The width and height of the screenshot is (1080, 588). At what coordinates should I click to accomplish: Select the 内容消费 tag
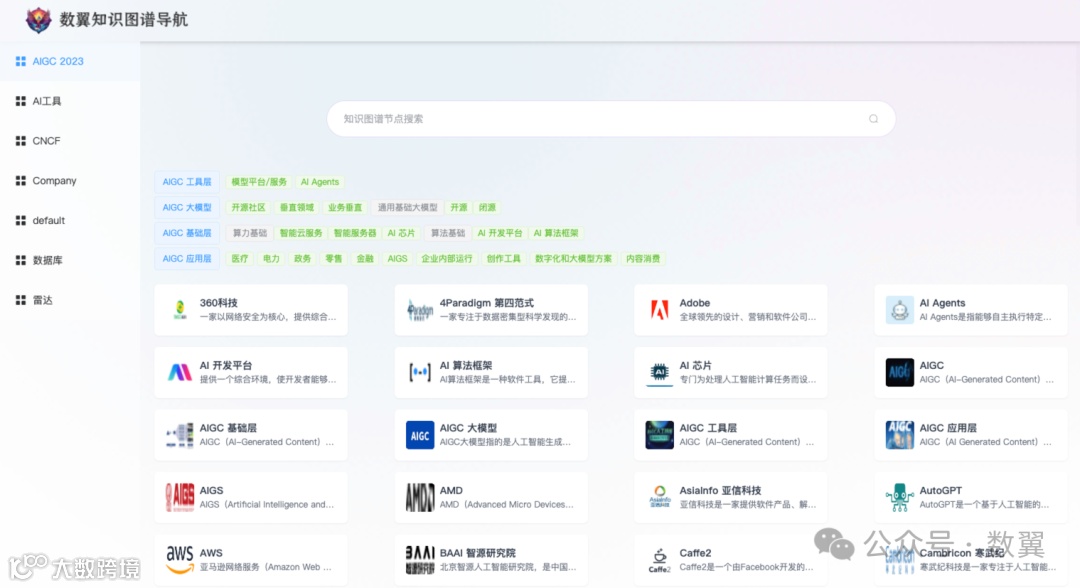click(x=643, y=259)
